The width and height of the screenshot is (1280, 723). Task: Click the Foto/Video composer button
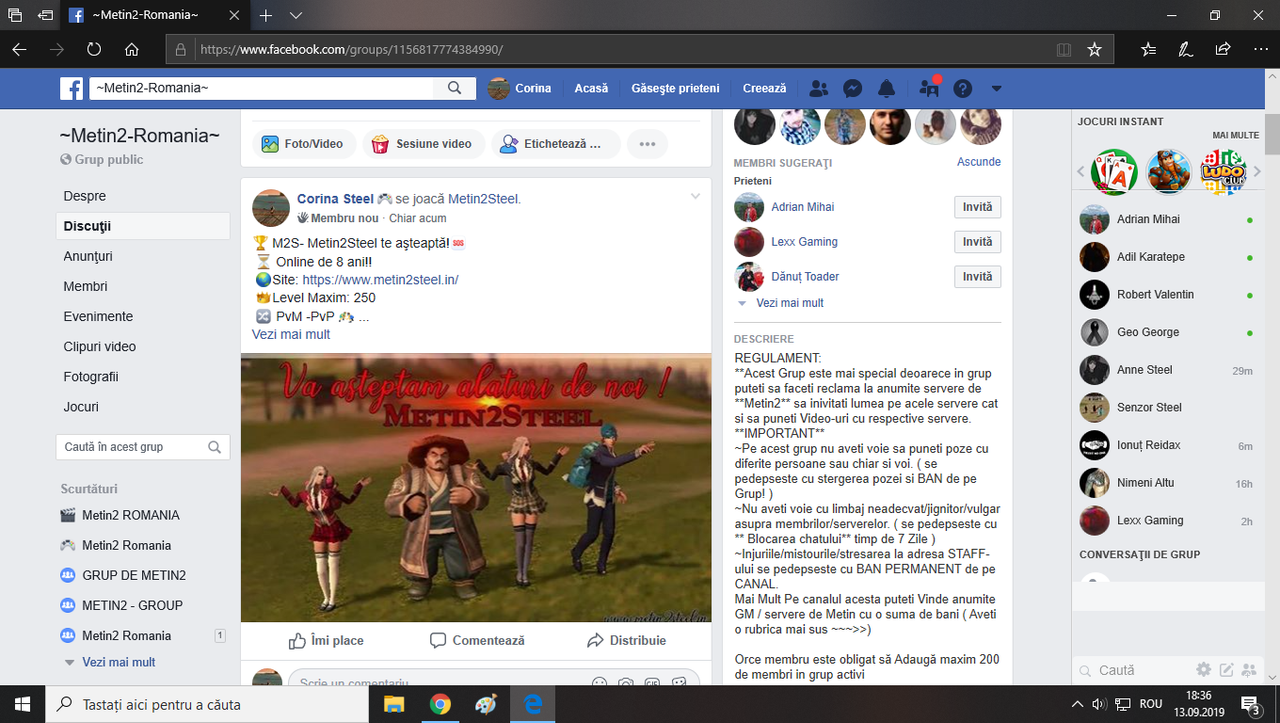coord(302,144)
